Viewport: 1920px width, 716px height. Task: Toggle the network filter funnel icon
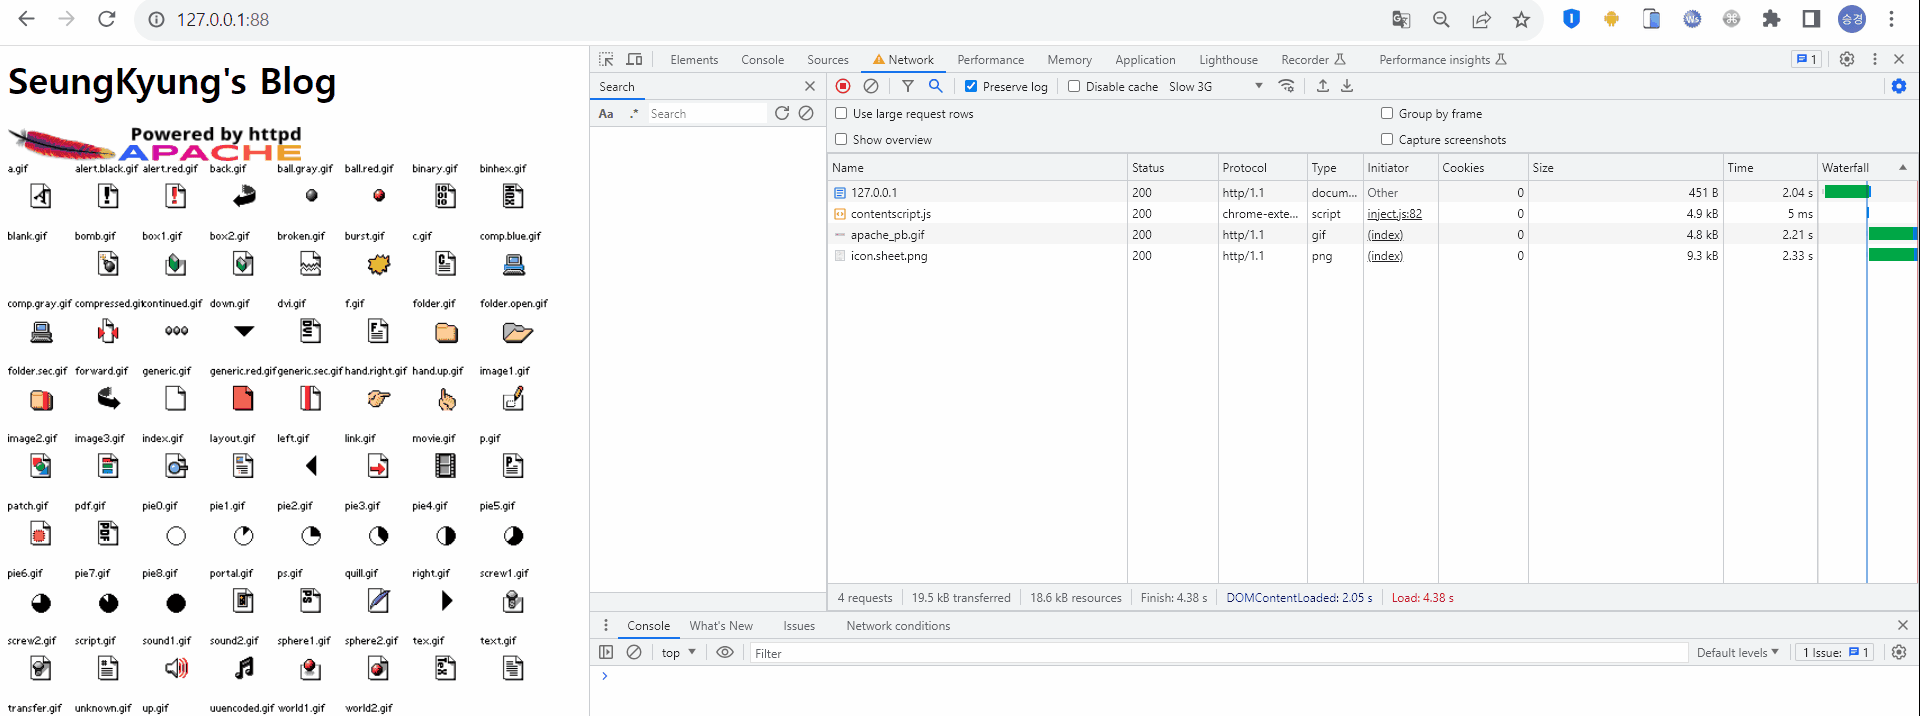pos(908,86)
